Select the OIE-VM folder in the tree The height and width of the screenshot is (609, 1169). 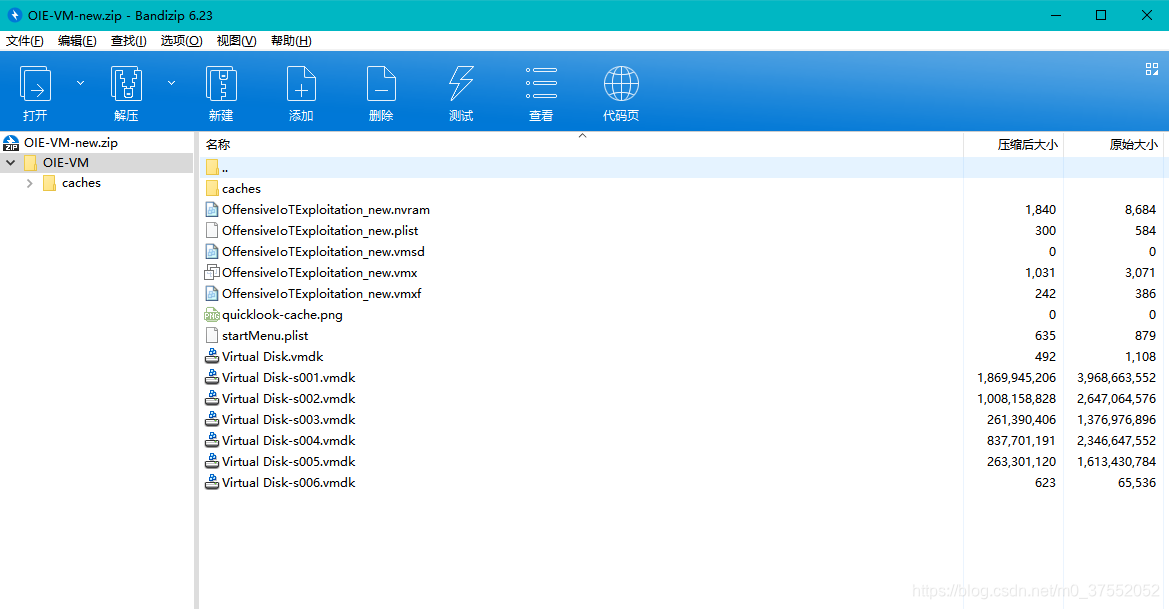(x=66, y=162)
